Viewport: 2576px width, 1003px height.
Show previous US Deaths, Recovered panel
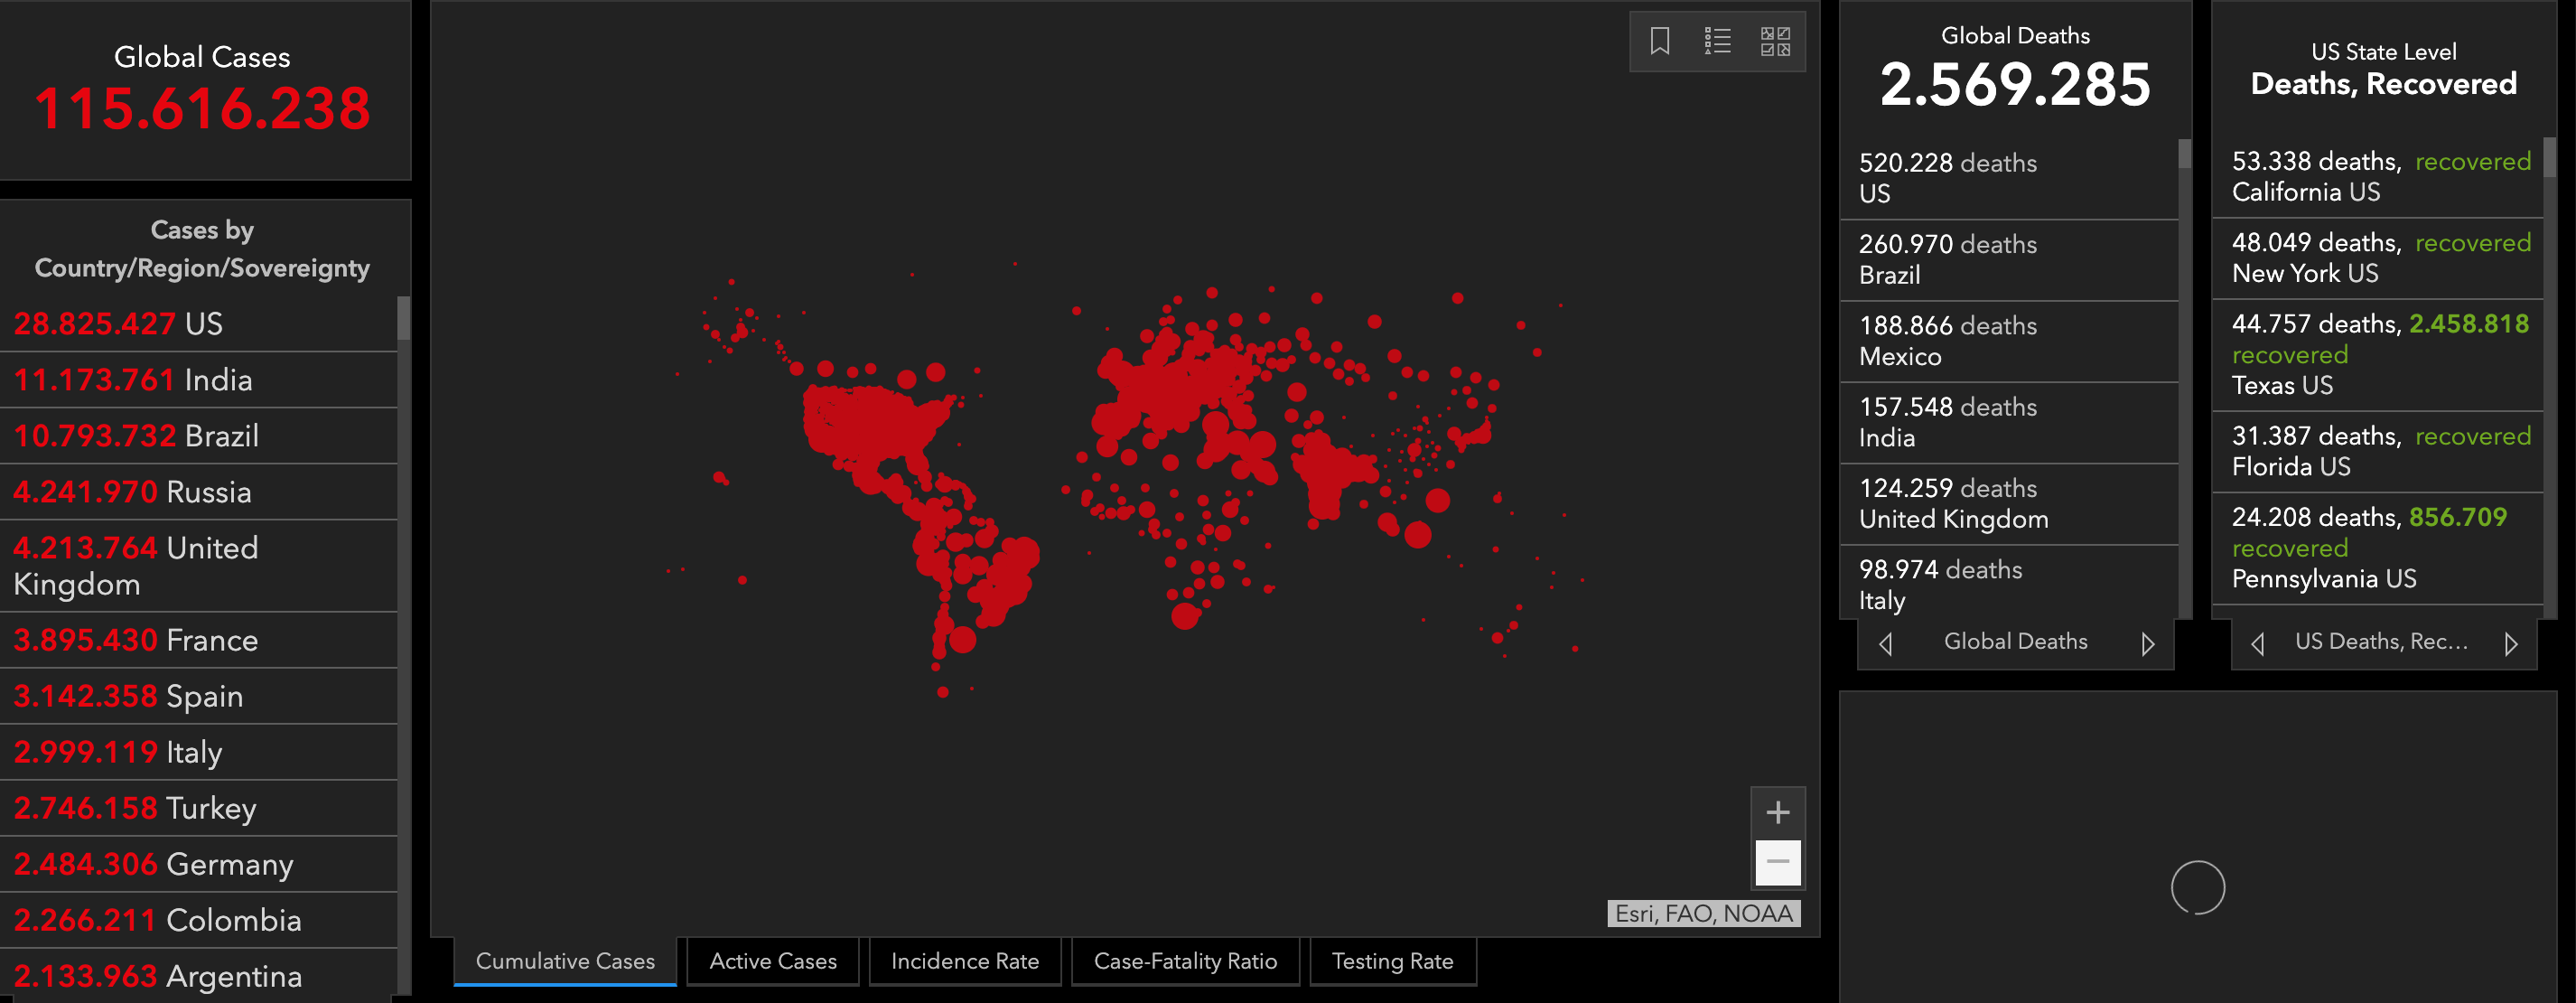pos(2257,644)
